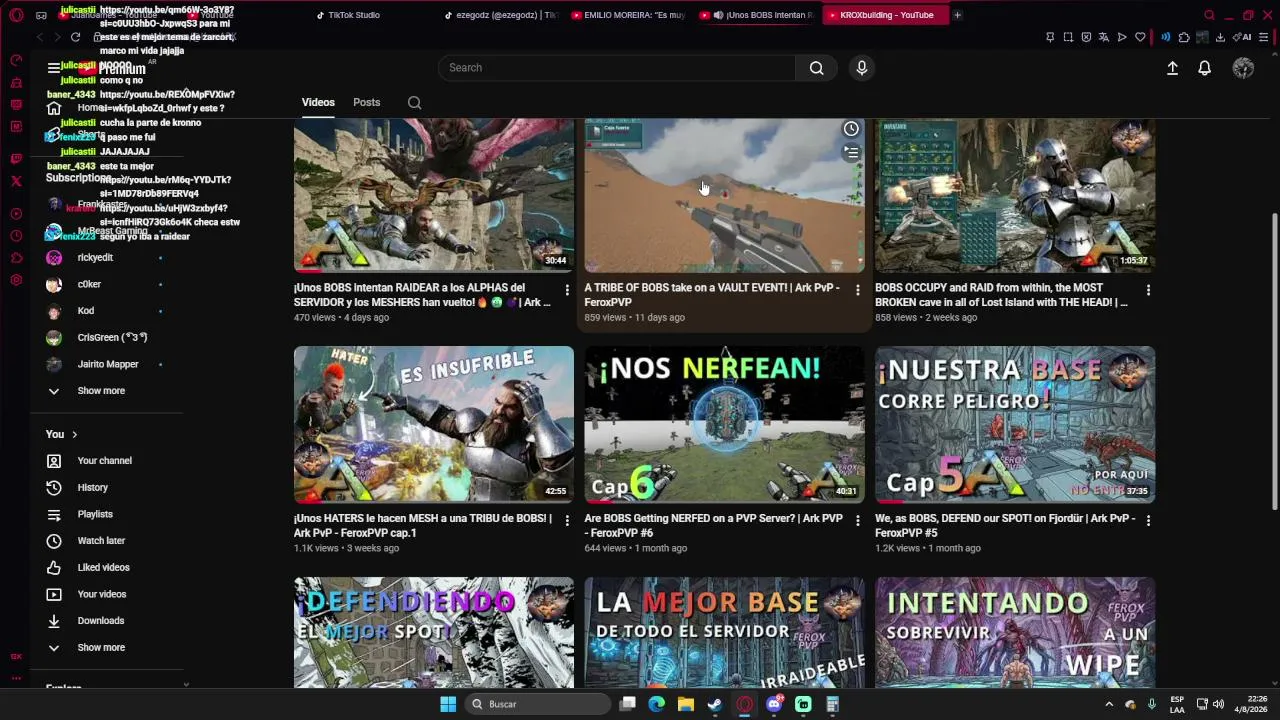Open Your channel in the sidebar
Image resolution: width=1280 pixels, height=720 pixels.
pyautogui.click(x=104, y=461)
